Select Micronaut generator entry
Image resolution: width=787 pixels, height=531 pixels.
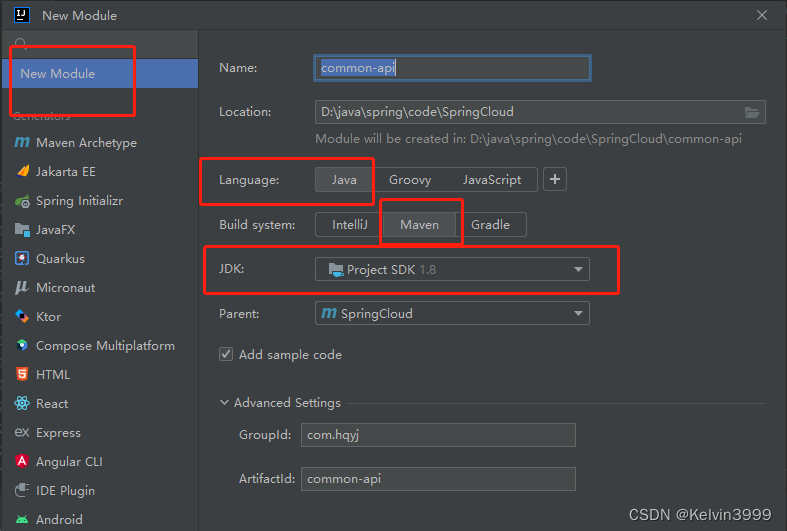(100, 288)
